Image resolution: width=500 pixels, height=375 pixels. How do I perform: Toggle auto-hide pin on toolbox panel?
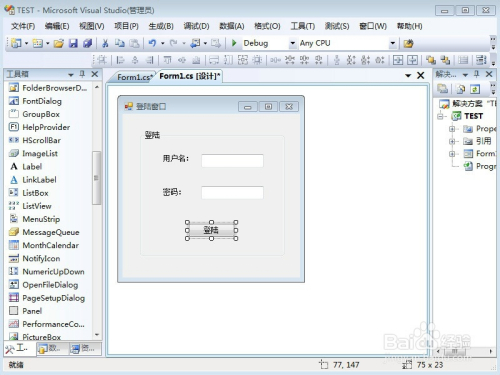tap(82, 74)
